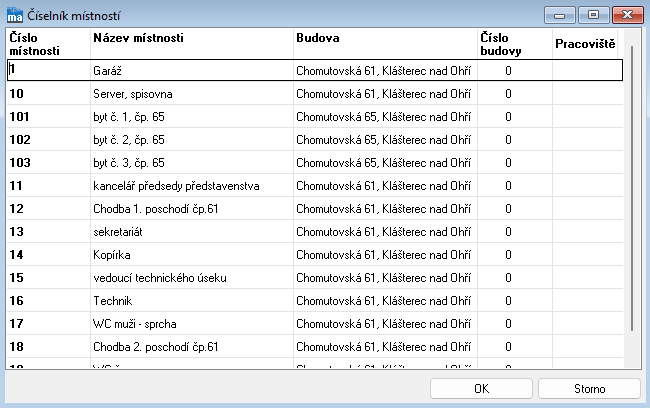Select the Kopírka row
Image resolution: width=650 pixels, height=408 pixels.
(x=315, y=255)
